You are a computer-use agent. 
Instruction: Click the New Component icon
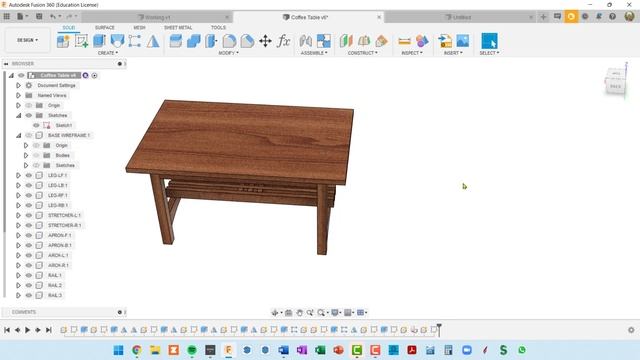pyautogui.click(x=63, y=41)
